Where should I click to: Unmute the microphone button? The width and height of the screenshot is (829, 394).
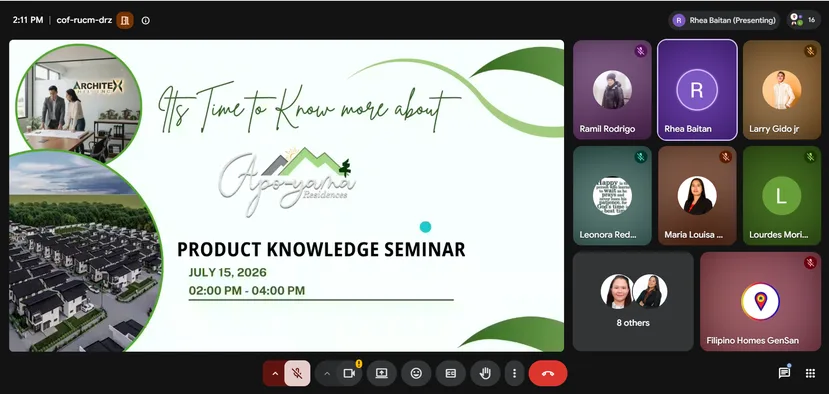pyautogui.click(x=297, y=373)
